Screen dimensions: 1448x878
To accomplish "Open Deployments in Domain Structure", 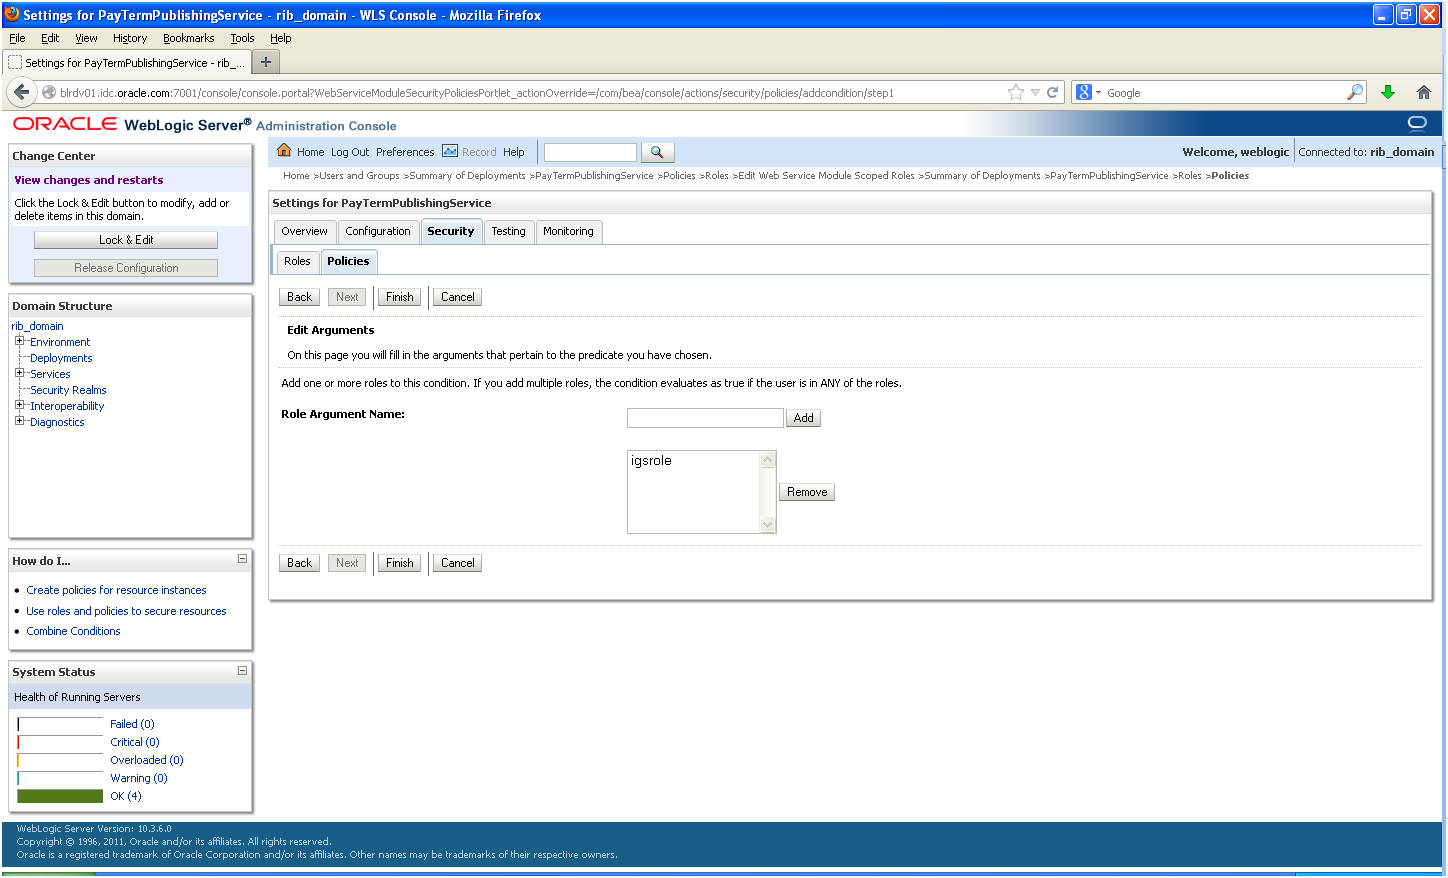I will pyautogui.click(x=61, y=358).
